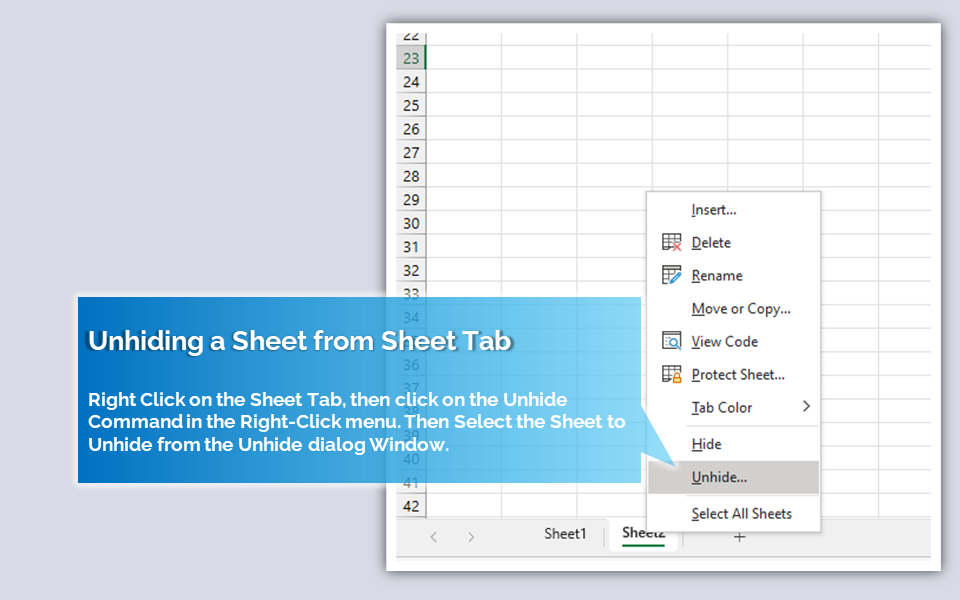Select the Sheet2 tab

643,534
